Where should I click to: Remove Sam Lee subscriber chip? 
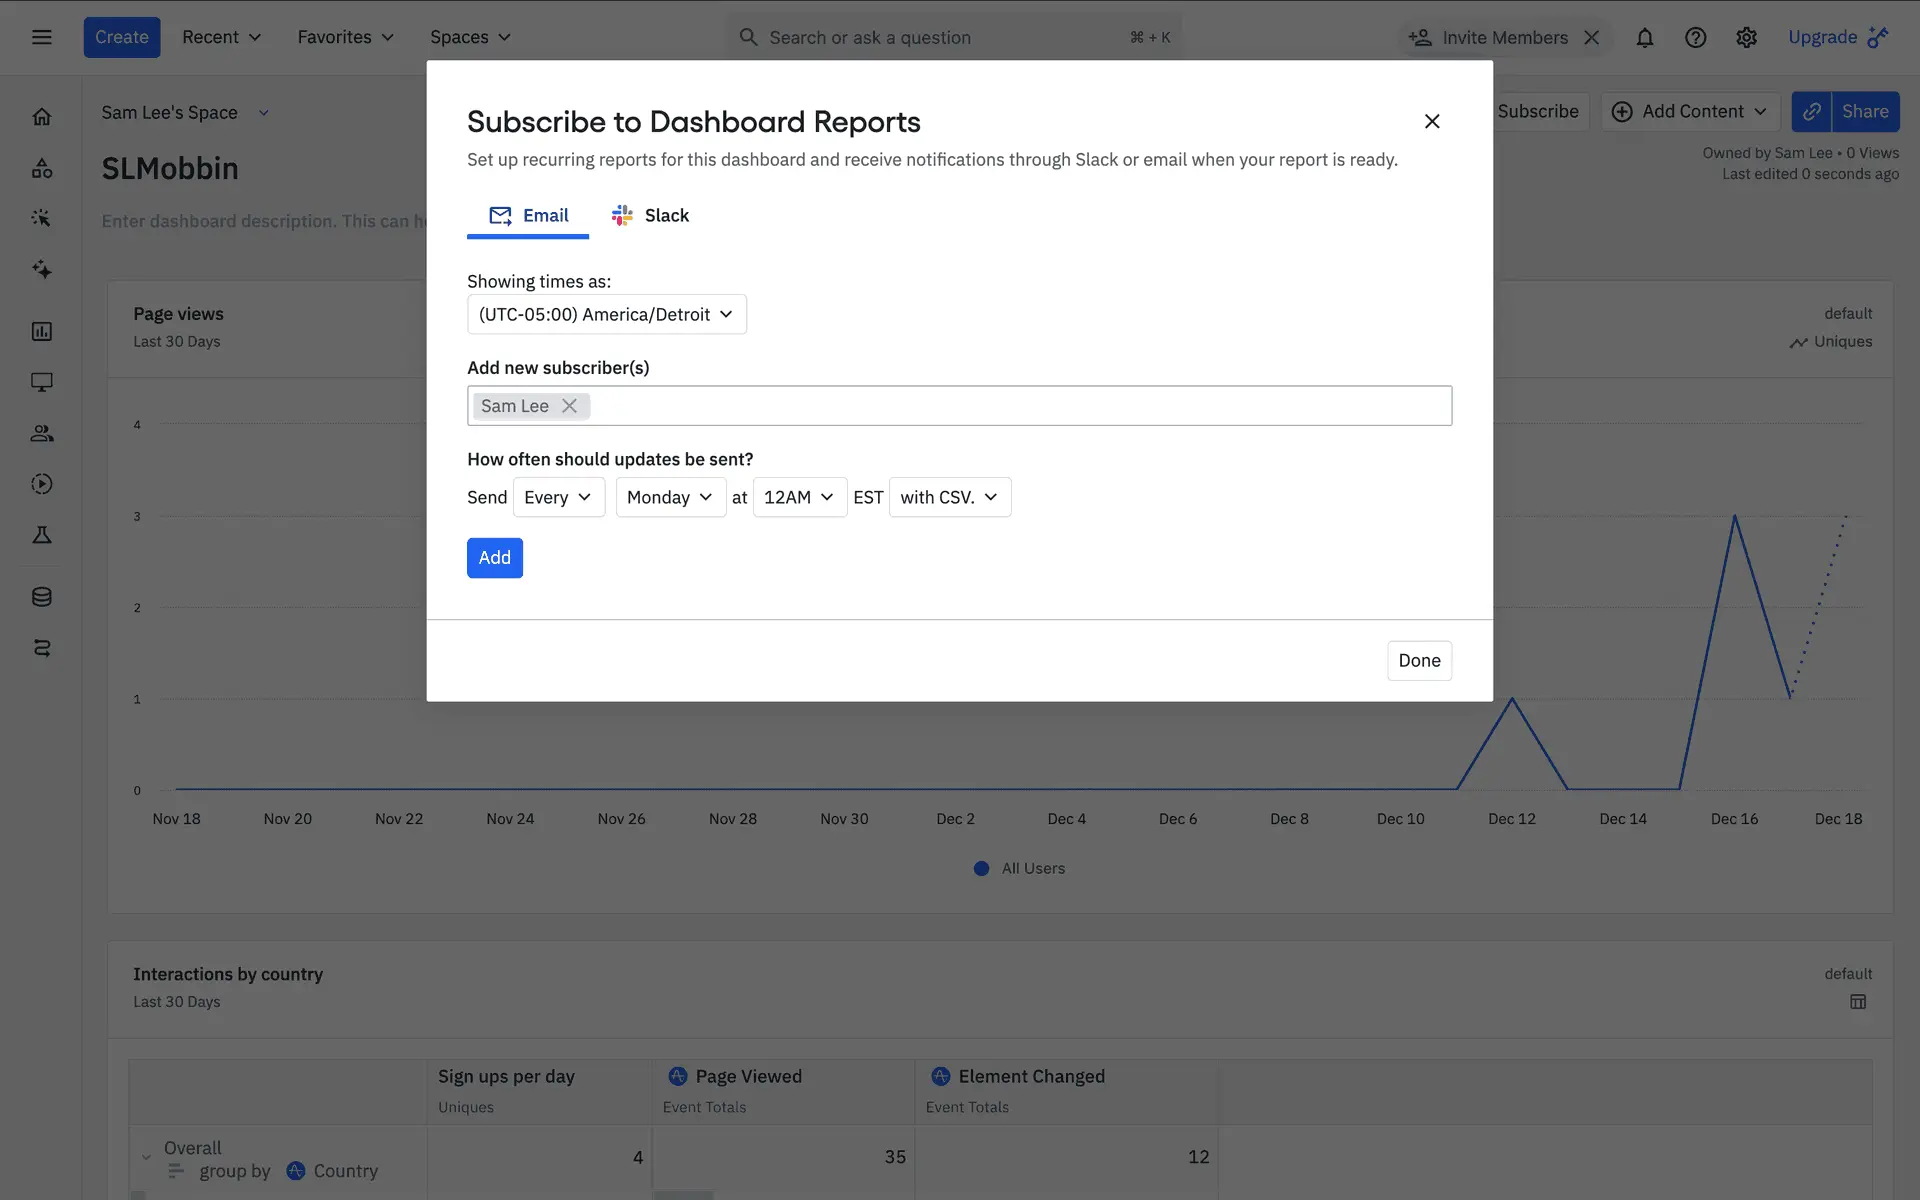pos(569,406)
